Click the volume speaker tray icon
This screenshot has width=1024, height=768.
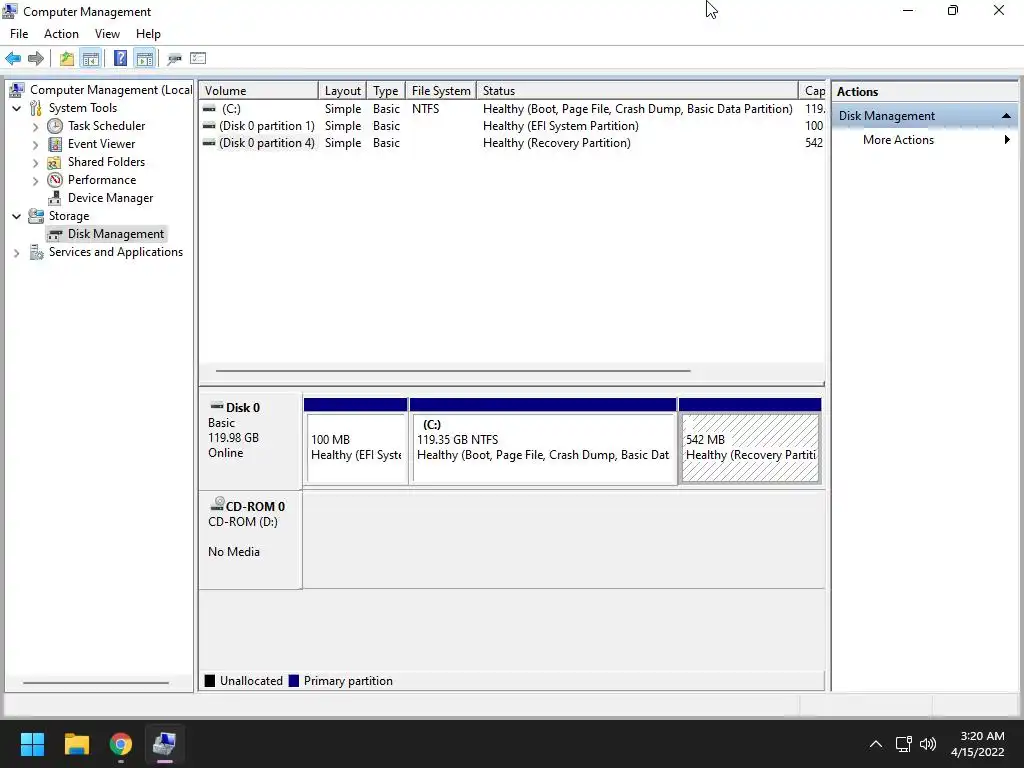[x=927, y=744]
